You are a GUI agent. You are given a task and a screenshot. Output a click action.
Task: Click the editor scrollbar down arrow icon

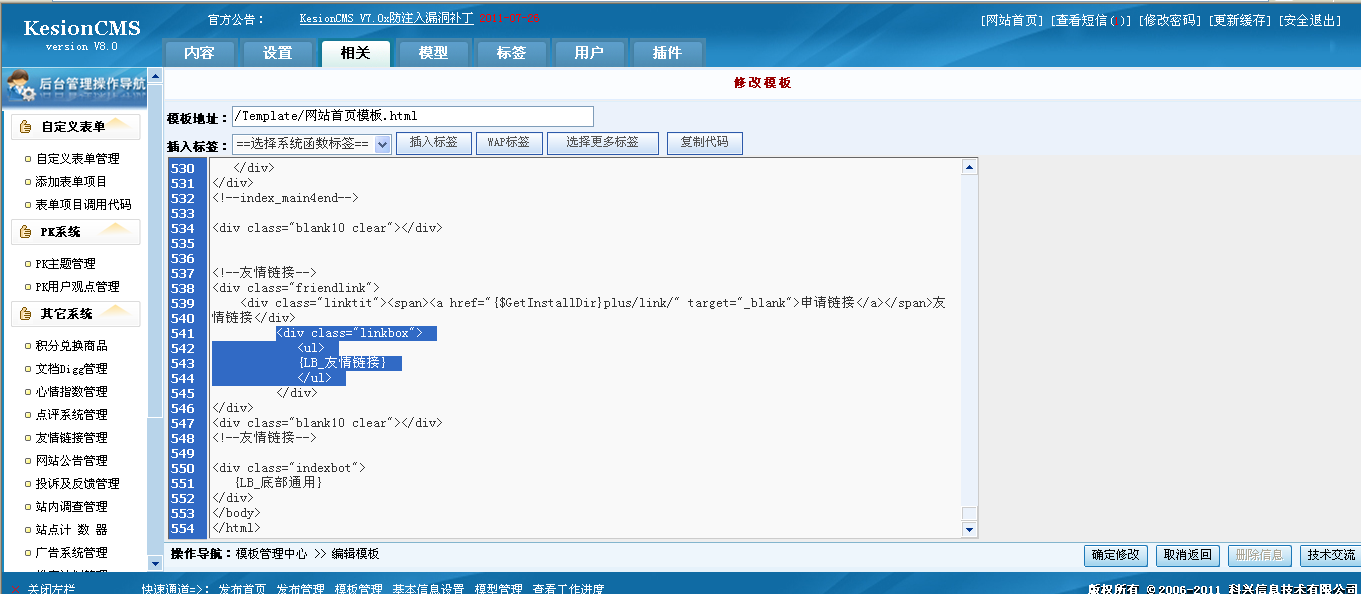(x=967, y=530)
